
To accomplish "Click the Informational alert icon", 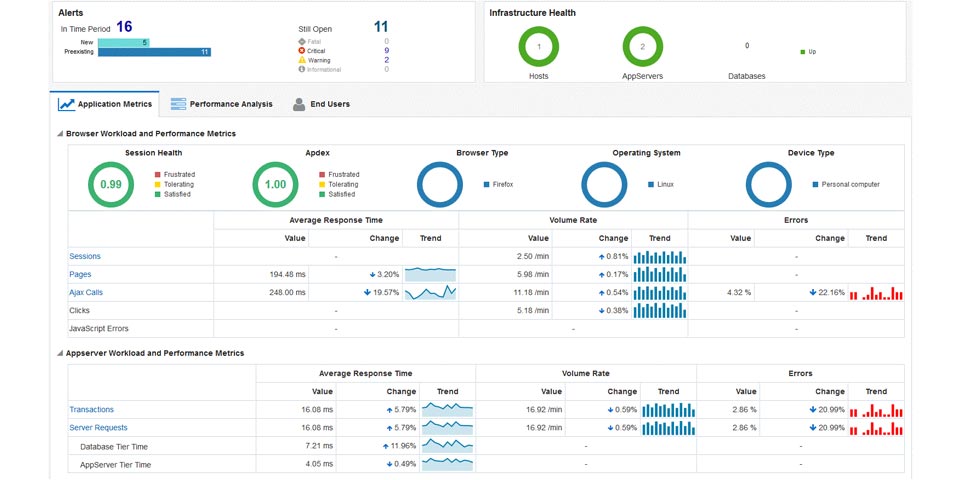I will tap(301, 69).
